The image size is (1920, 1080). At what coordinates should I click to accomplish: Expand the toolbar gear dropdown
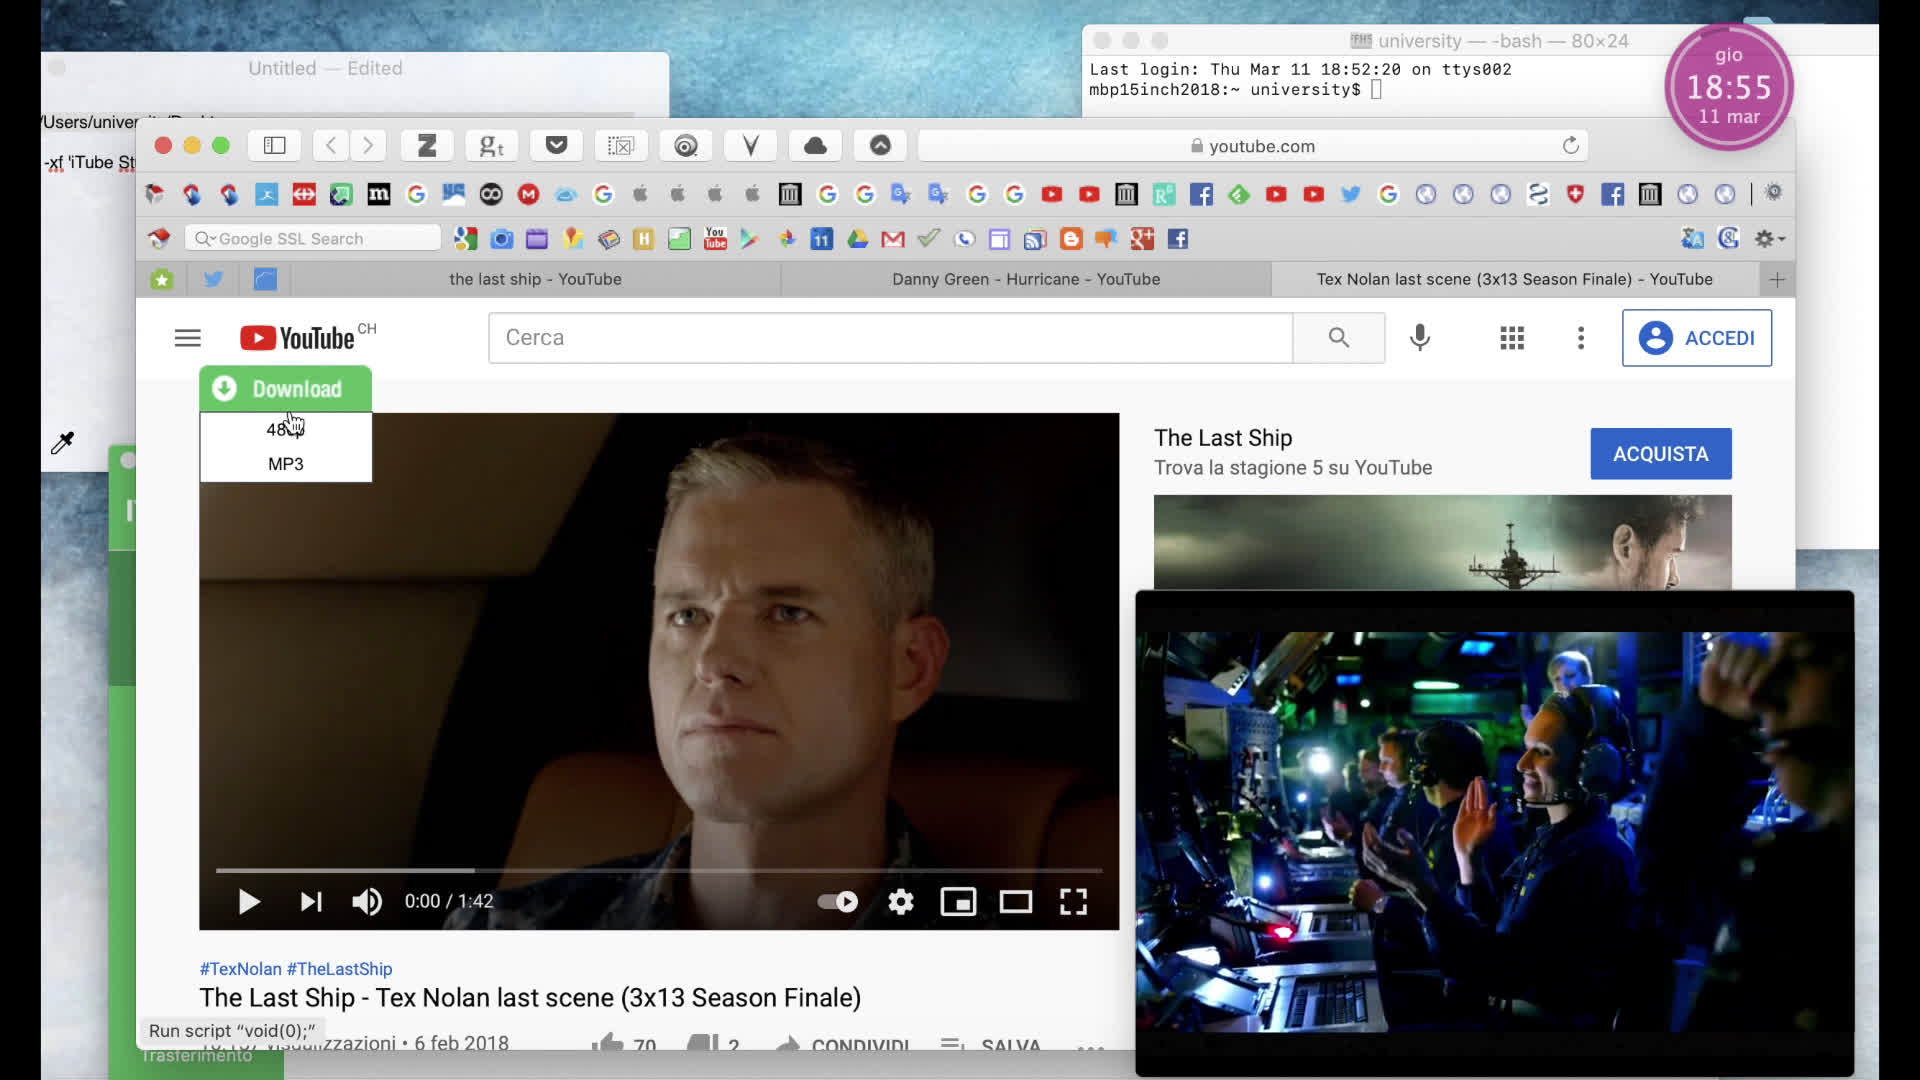pos(1769,239)
